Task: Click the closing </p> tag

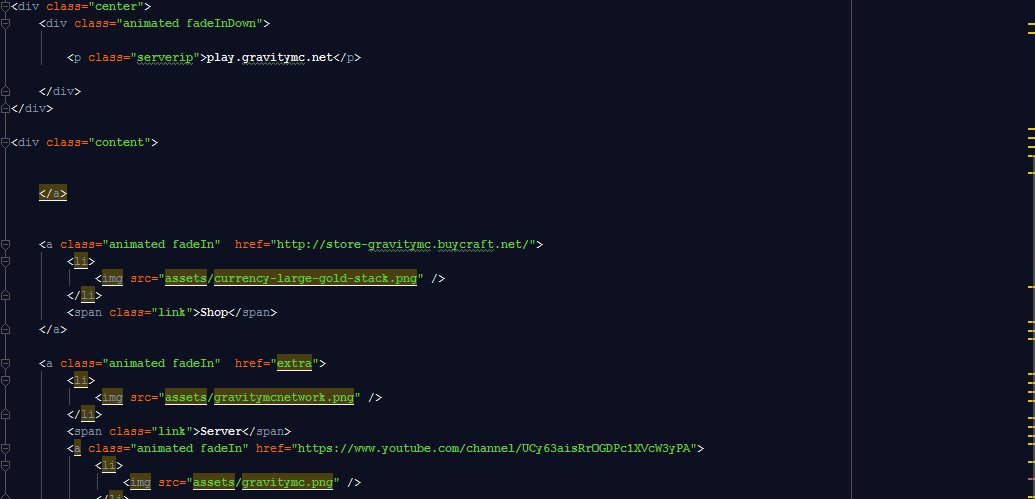Action: pyautogui.click(x=347, y=57)
